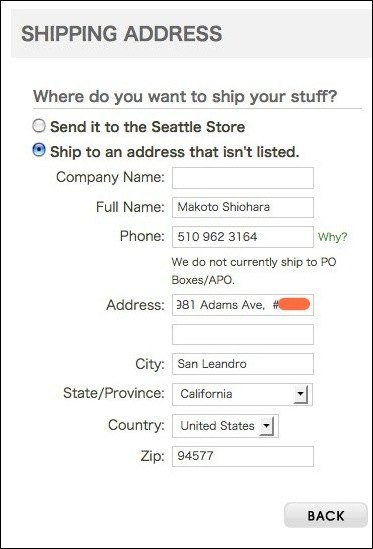Click the BACK button
The width and height of the screenshot is (373, 549).
tap(326, 515)
